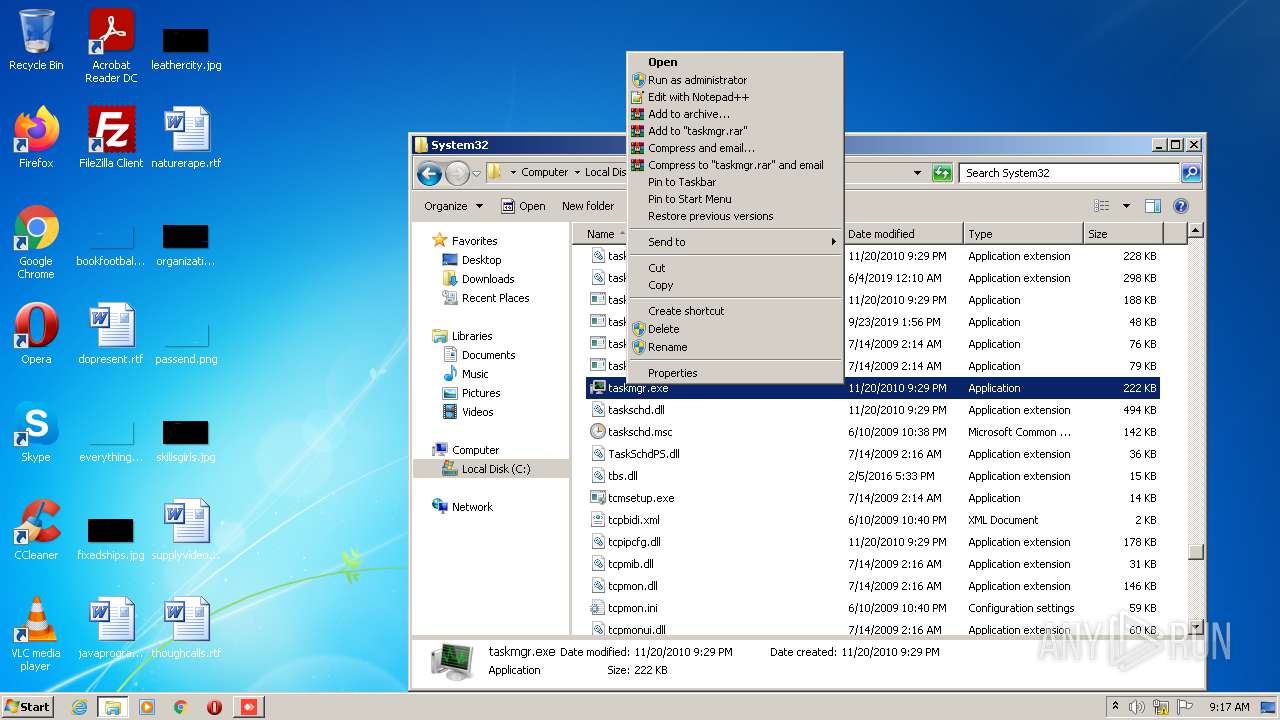Launch CCleaner desktop shortcut
1280x720 pixels.
36,530
